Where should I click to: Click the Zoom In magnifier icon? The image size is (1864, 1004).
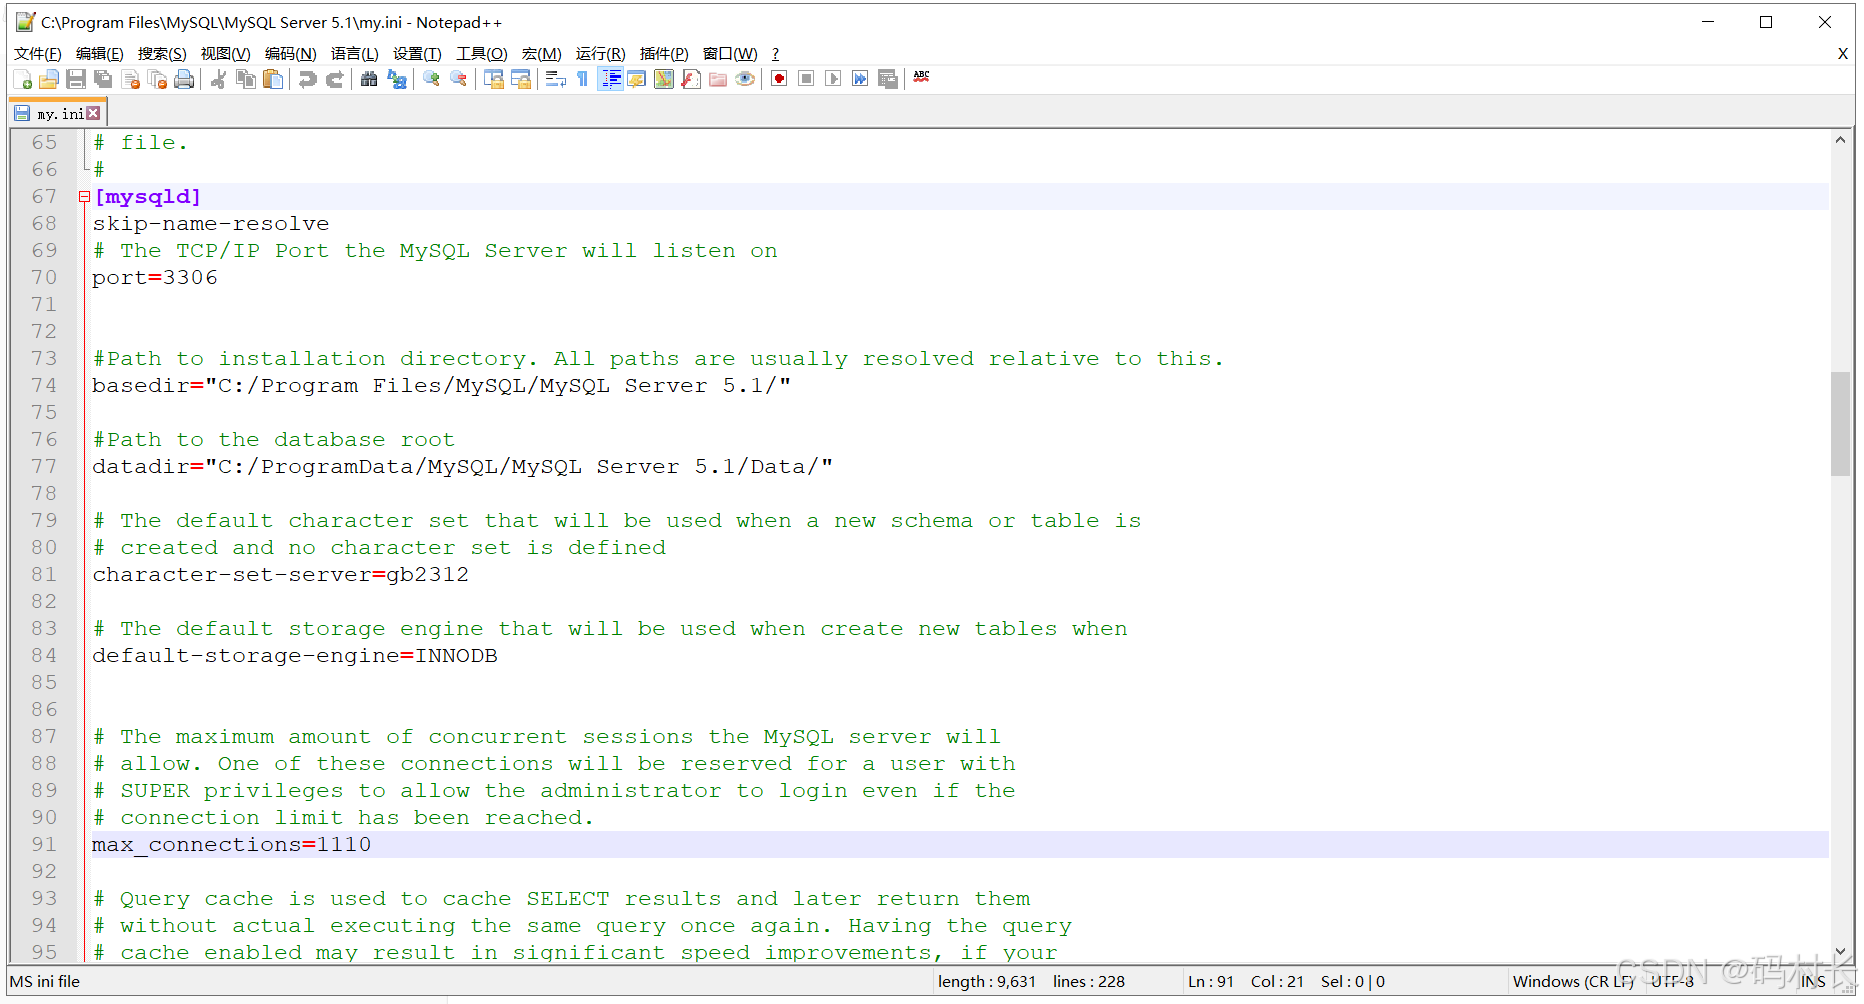431,79
